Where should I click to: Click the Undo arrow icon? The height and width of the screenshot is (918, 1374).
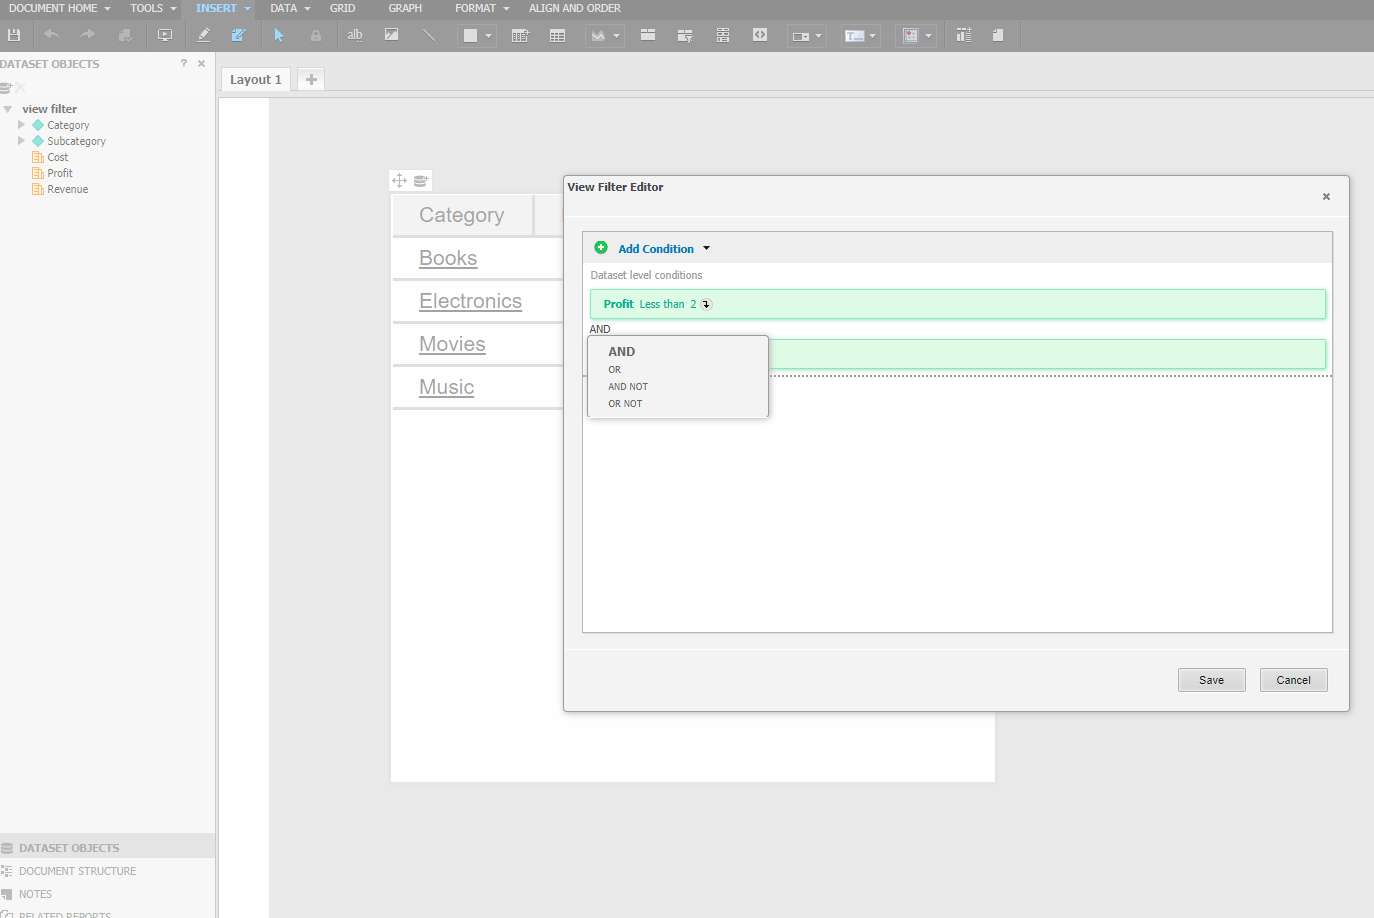pos(51,35)
